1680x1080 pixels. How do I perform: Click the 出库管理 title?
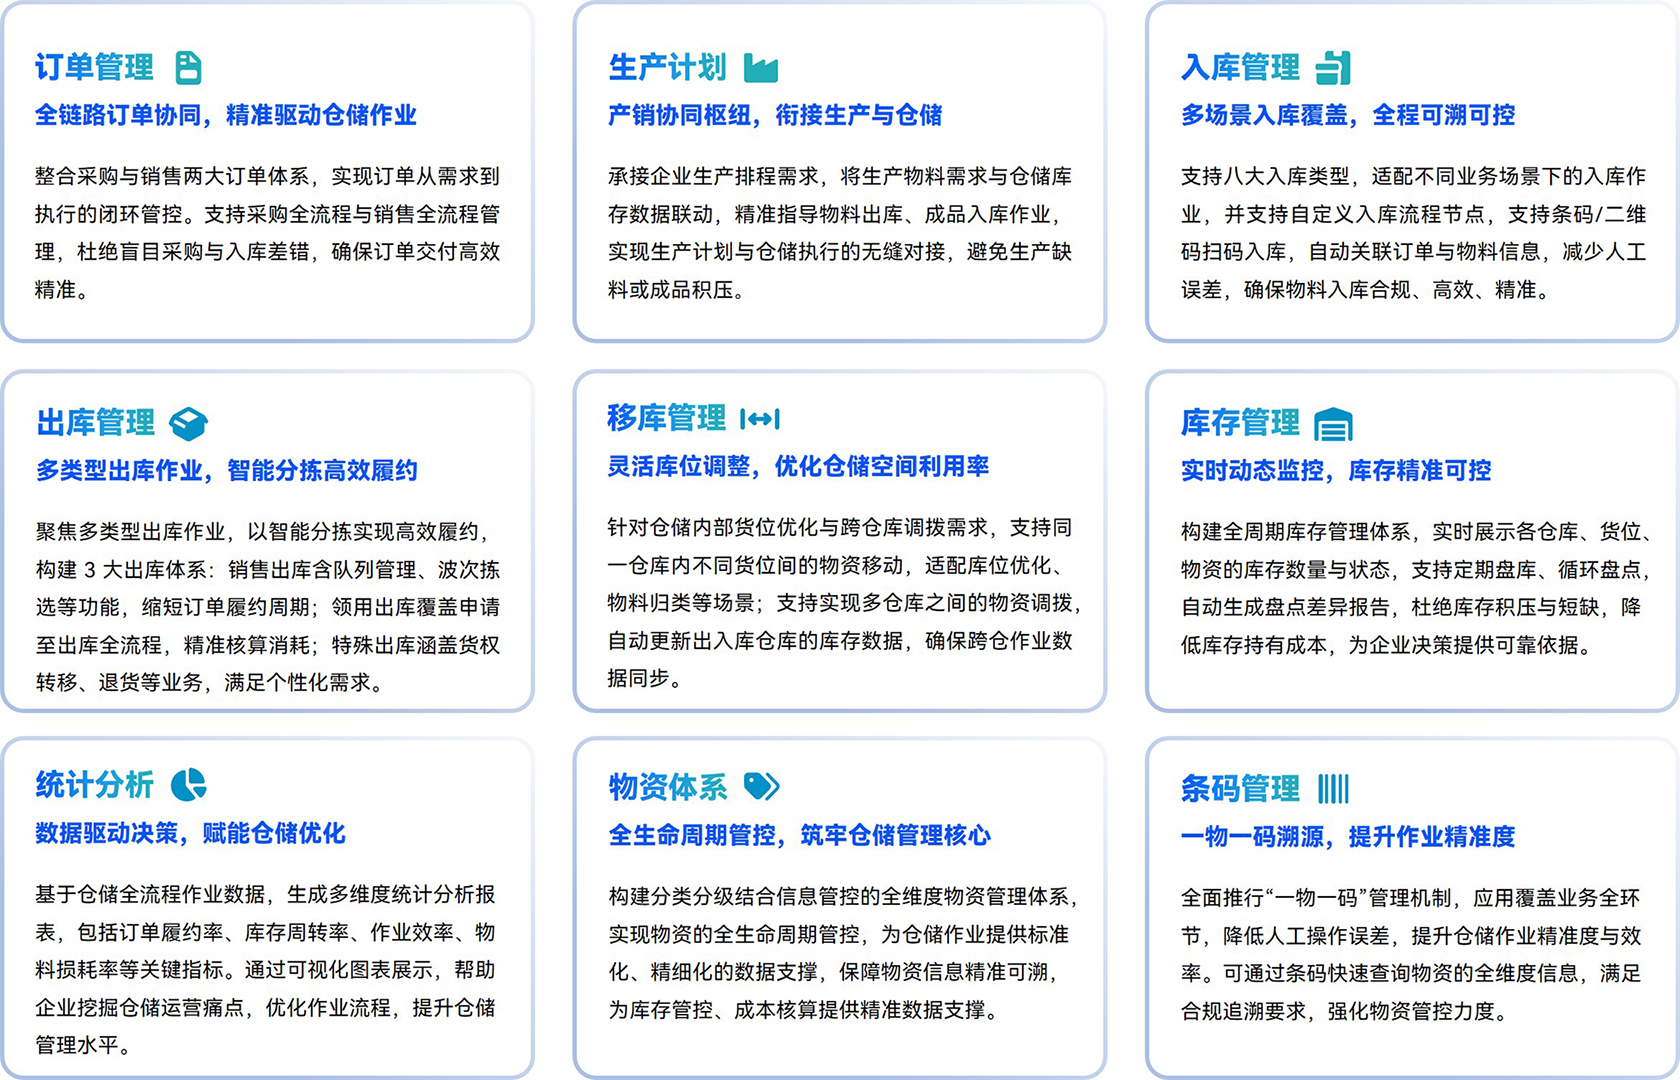point(95,421)
